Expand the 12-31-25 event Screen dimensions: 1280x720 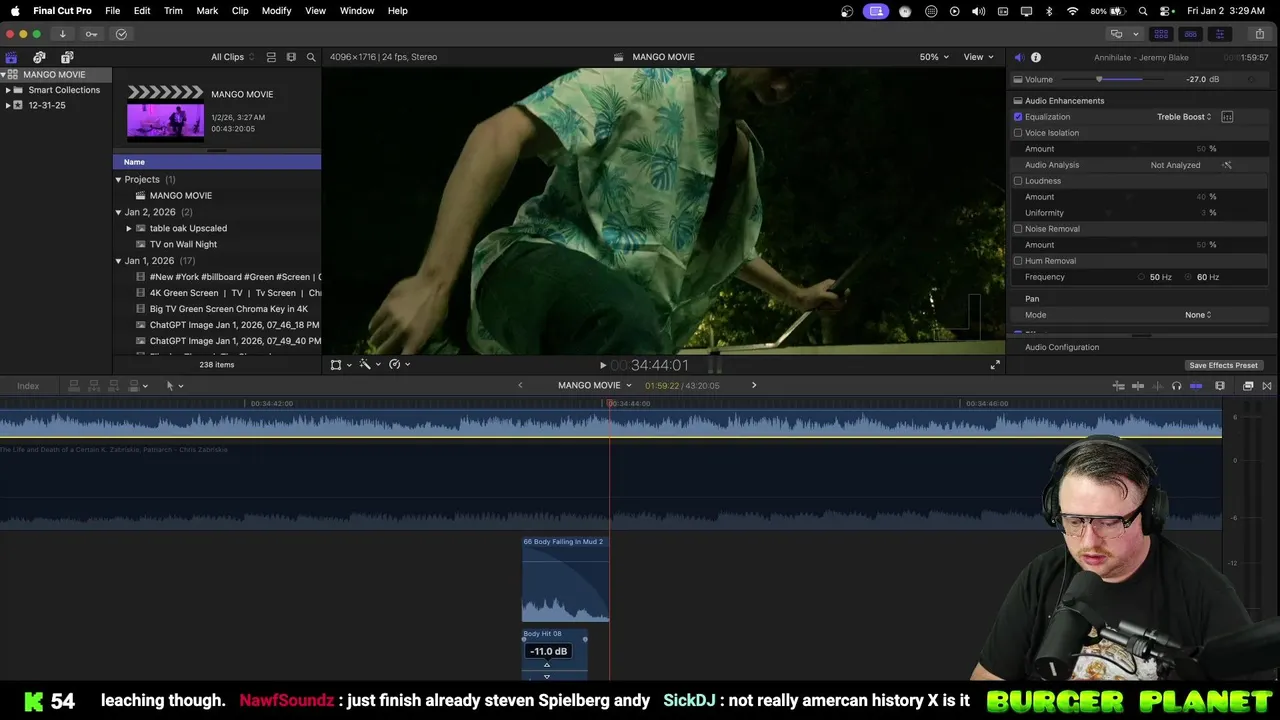coord(8,105)
